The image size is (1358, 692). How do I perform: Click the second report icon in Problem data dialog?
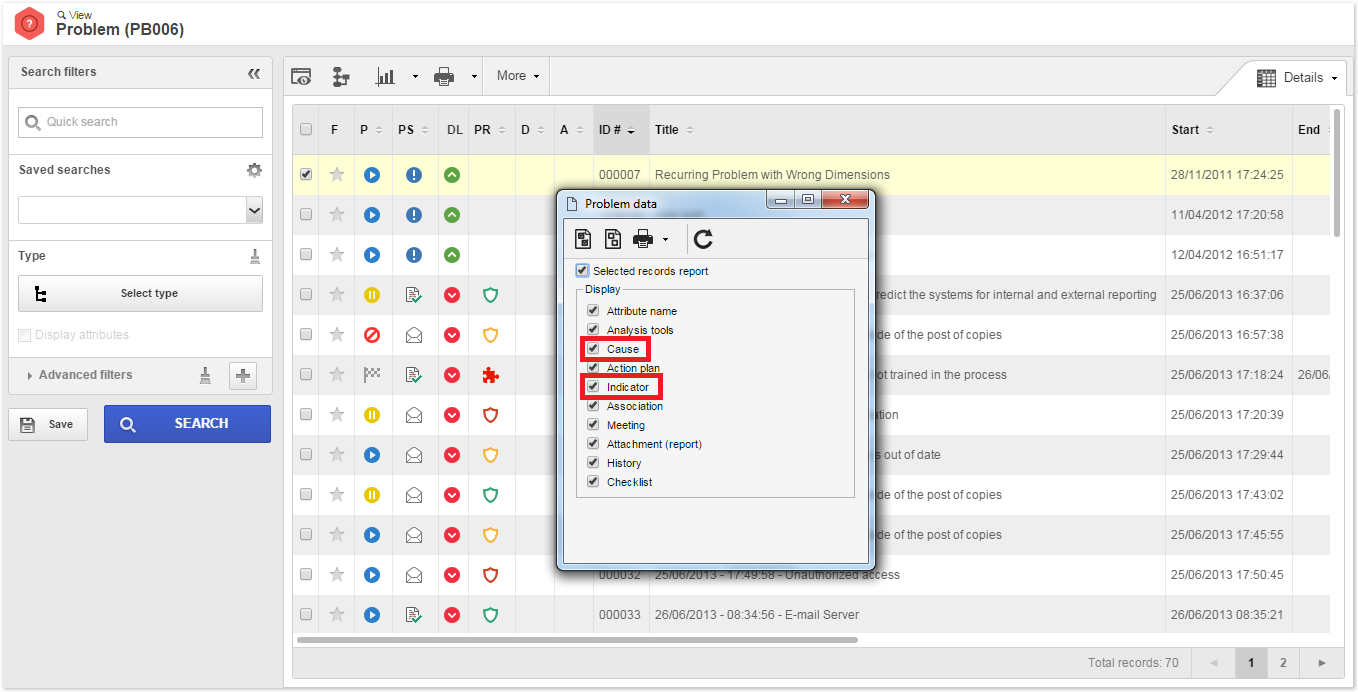tap(612, 238)
